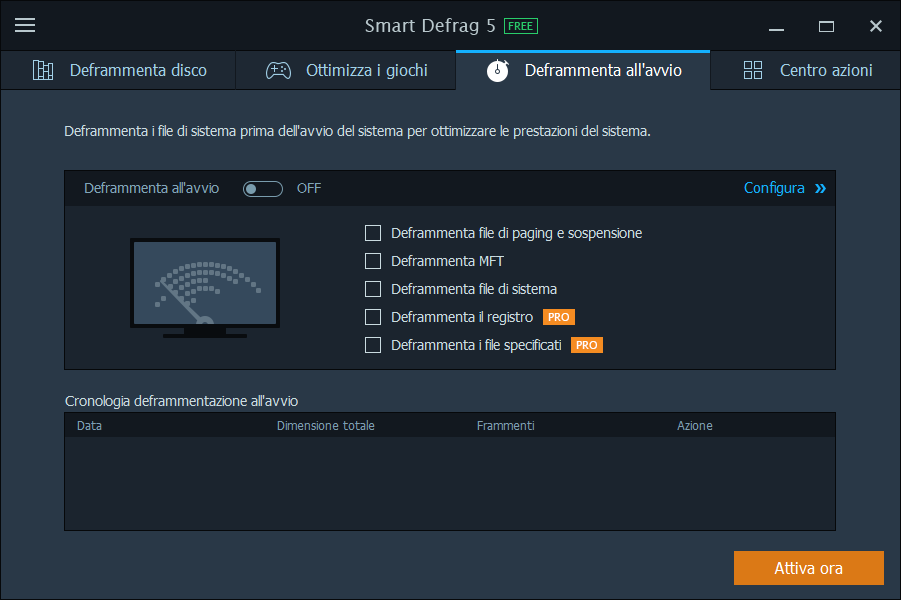The image size is (901, 600).
Task: Maximize the Smart Defrag window
Action: pyautogui.click(x=826, y=26)
